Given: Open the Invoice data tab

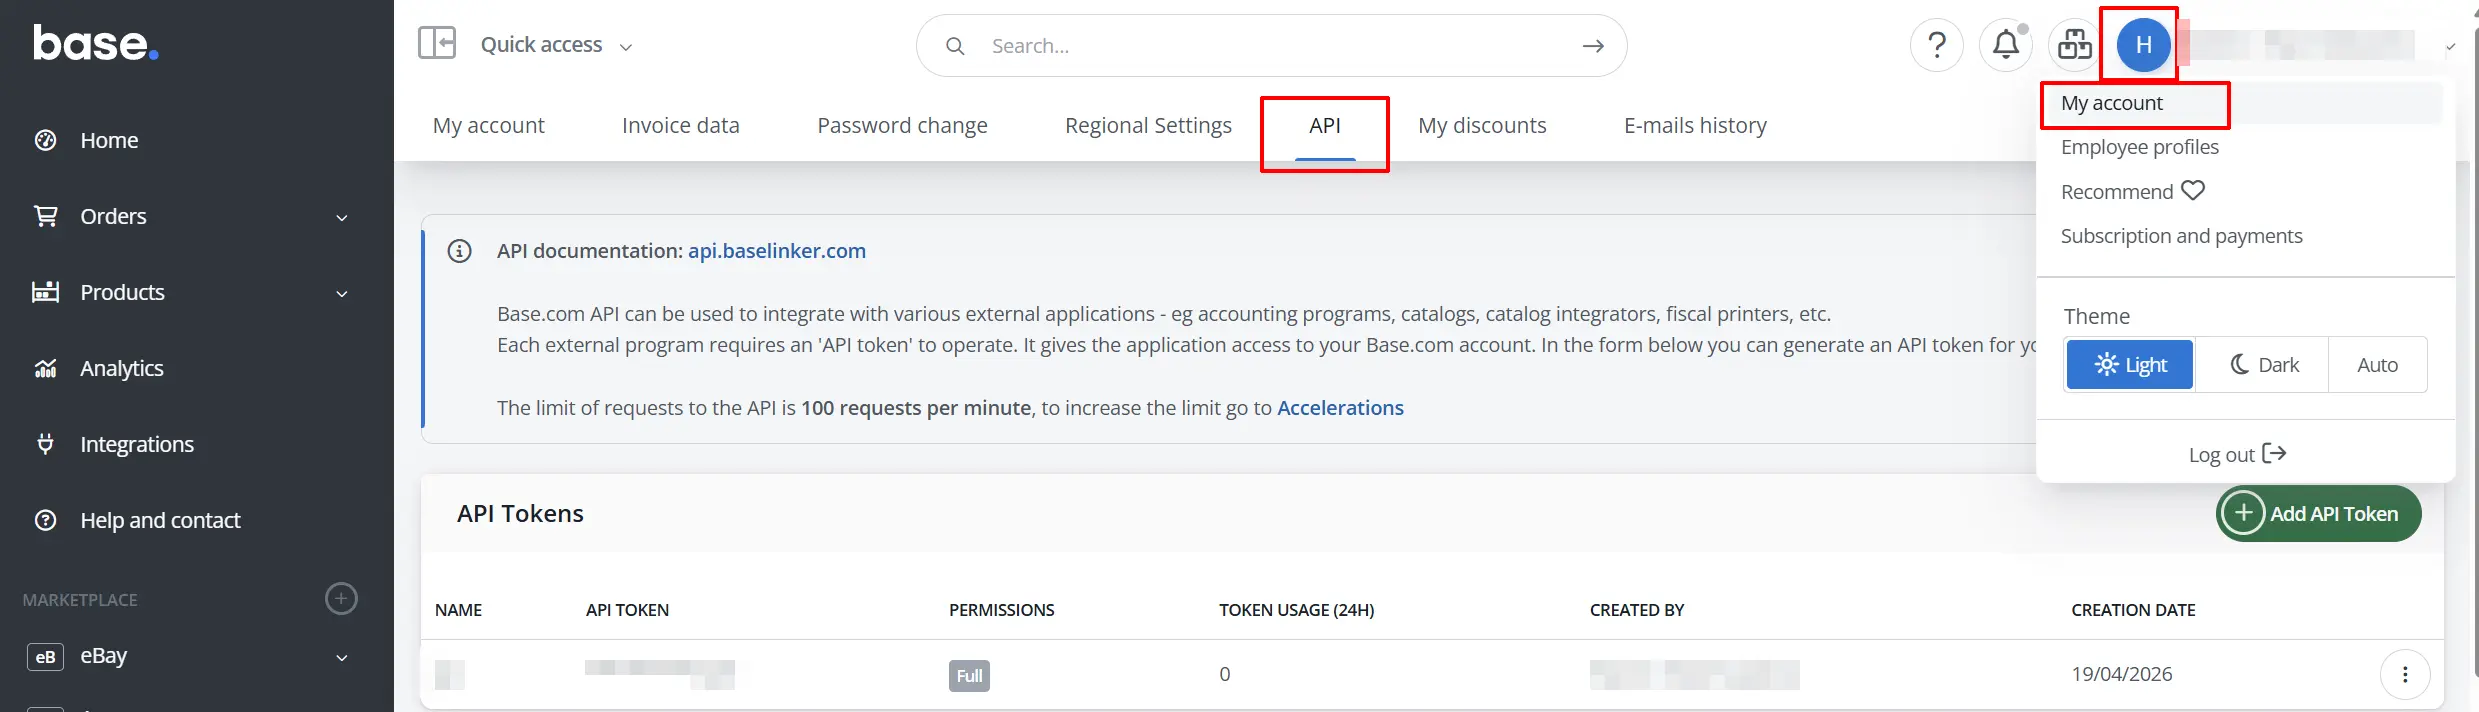Looking at the screenshot, I should (680, 125).
